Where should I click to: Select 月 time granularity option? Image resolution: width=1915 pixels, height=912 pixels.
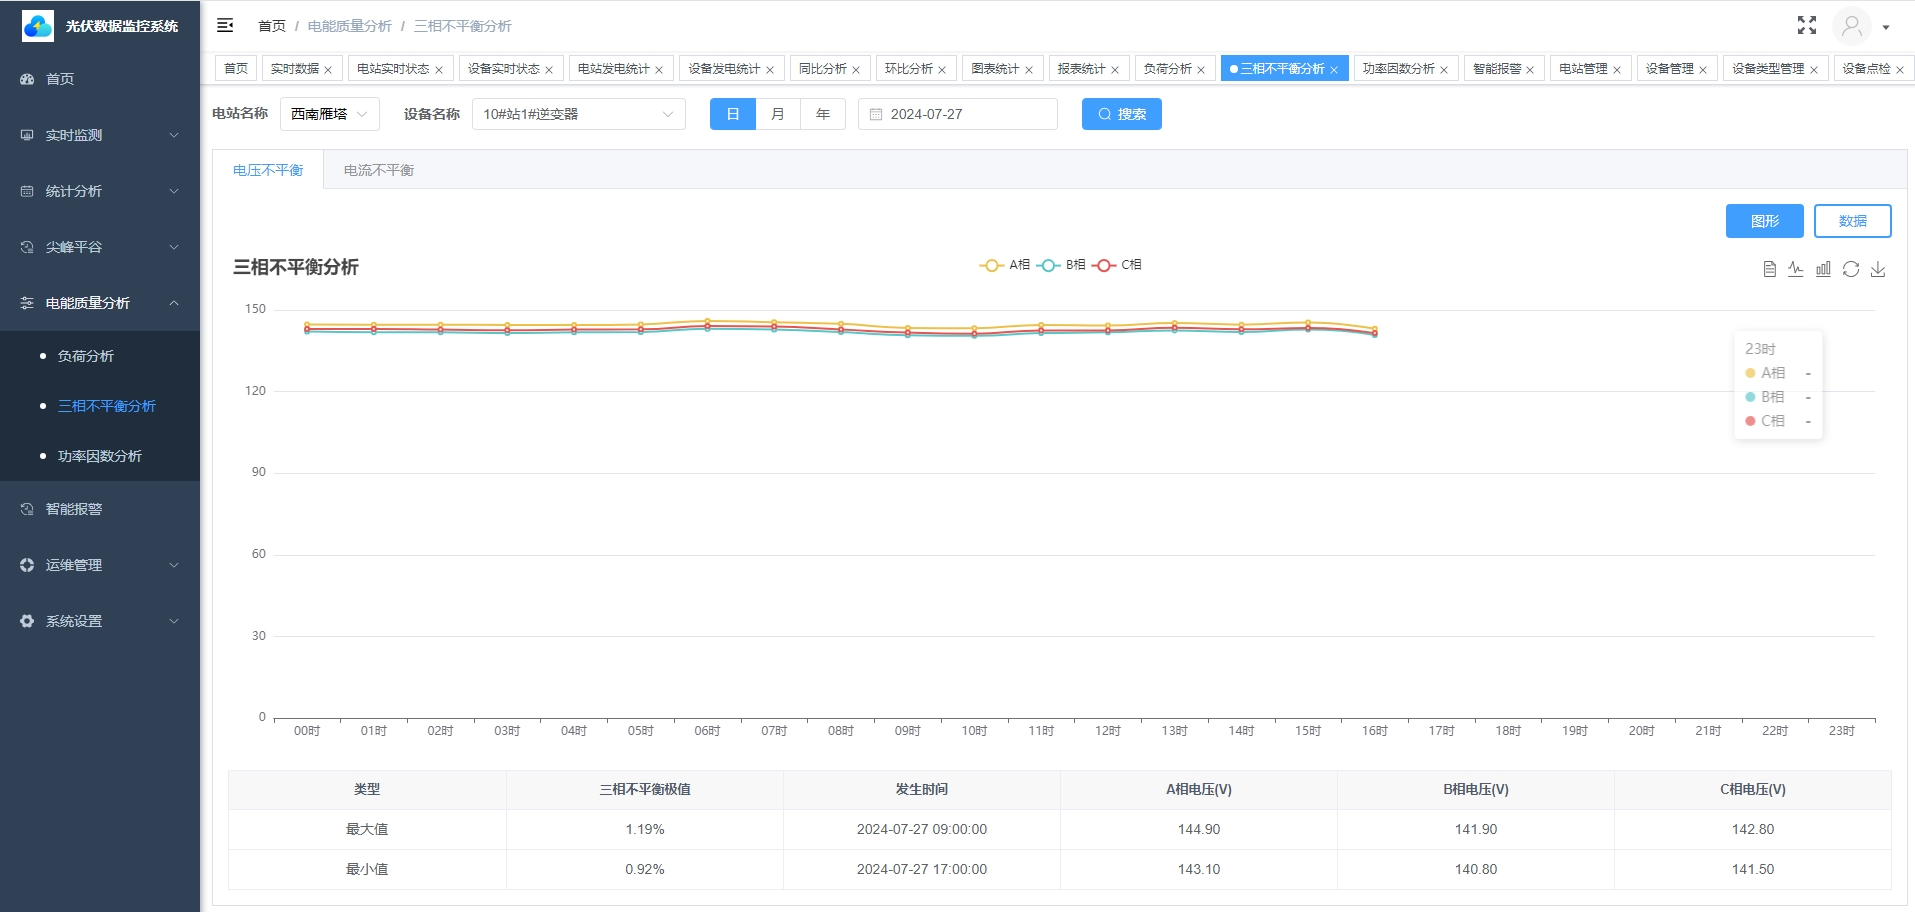[777, 114]
